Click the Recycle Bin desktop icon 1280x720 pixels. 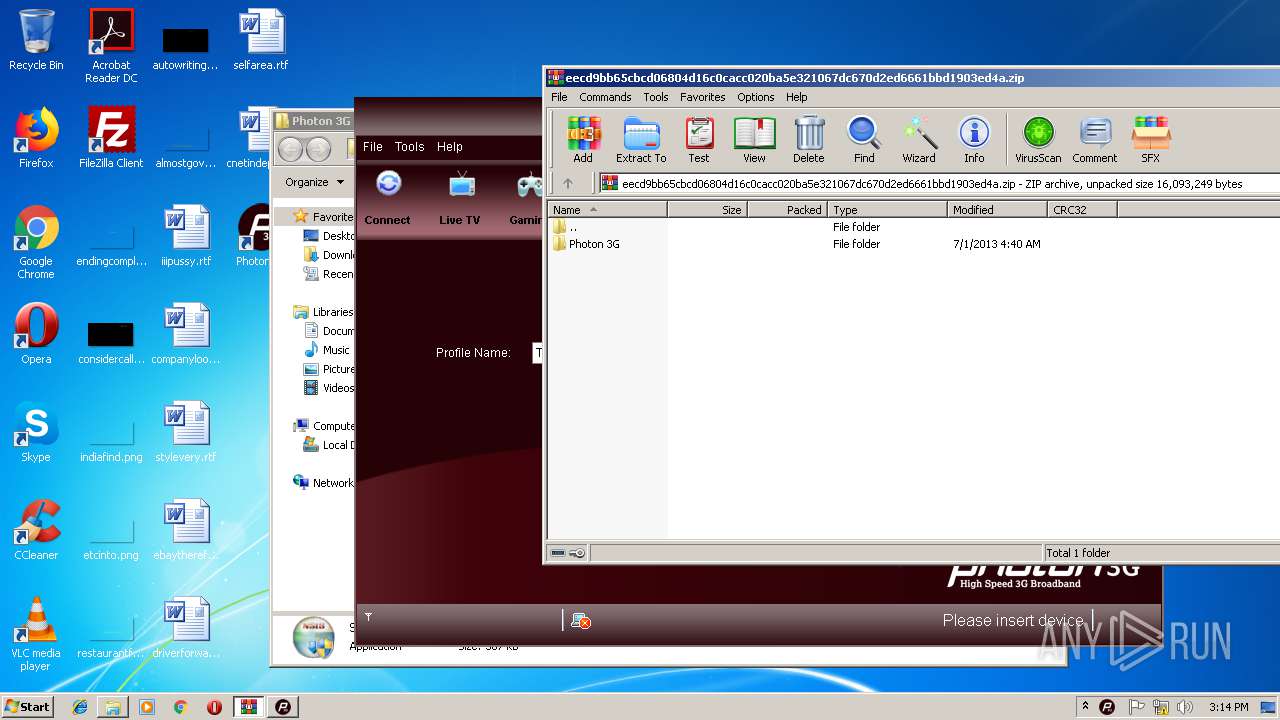pos(36,40)
